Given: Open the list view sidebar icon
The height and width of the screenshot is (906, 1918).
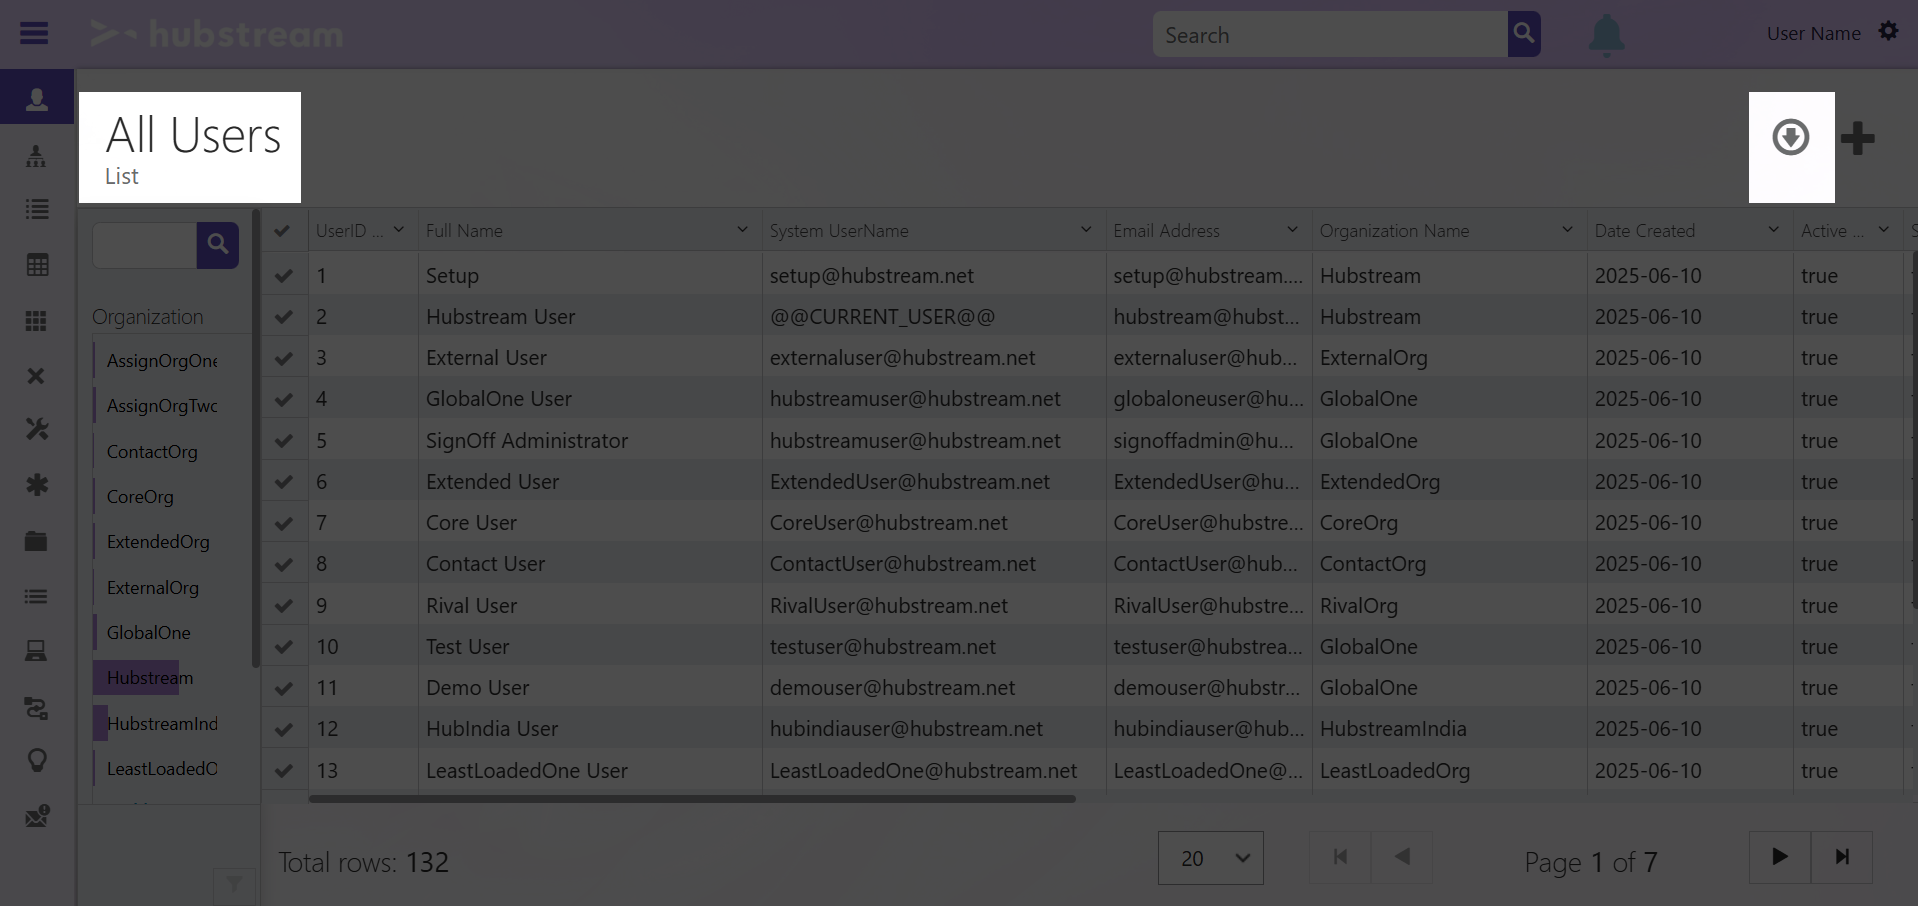Looking at the screenshot, I should pos(36,209).
